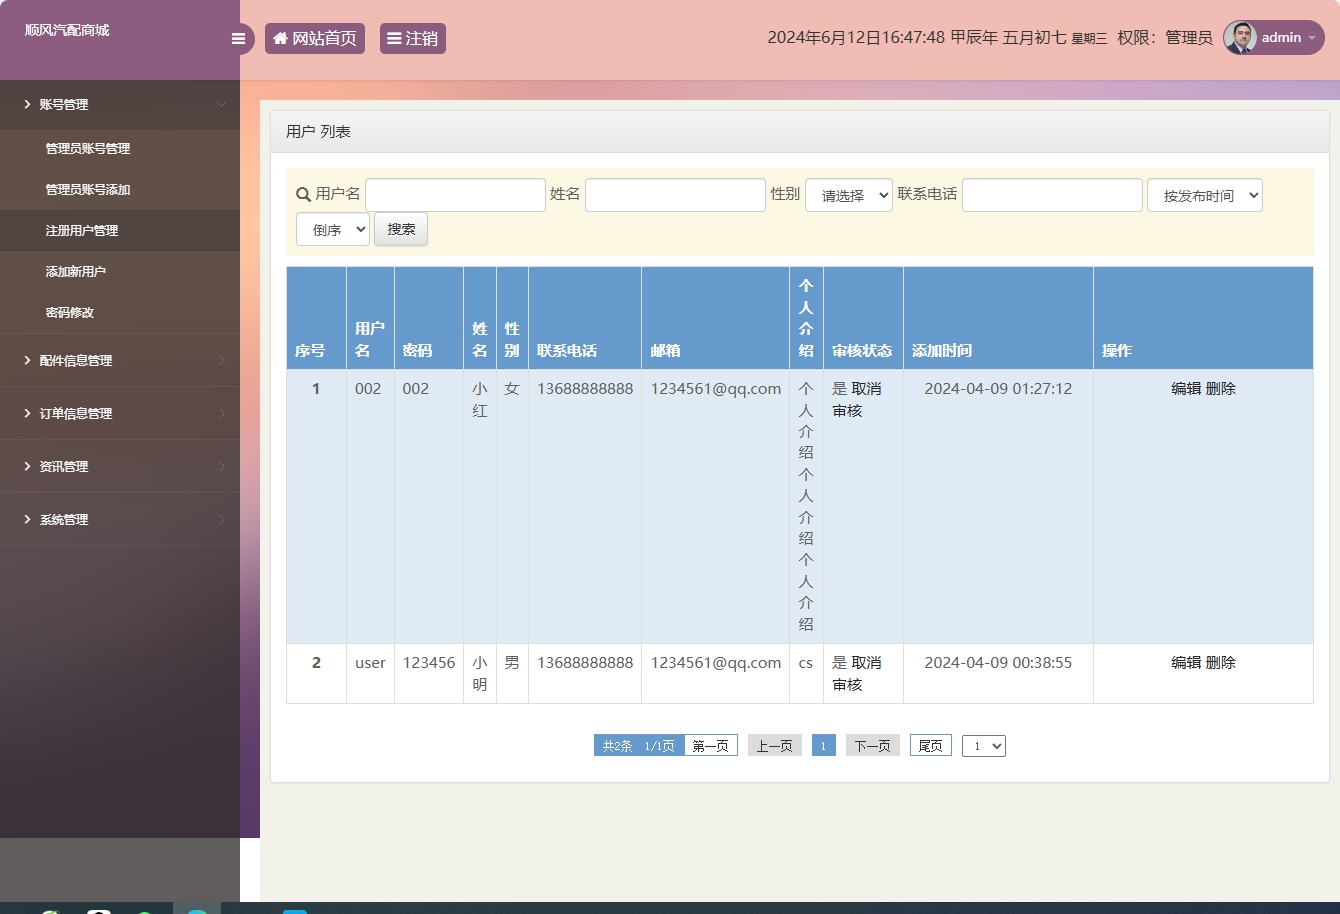Open the 倒序 order dropdown
Screen dimensions: 1340x914
tap(332, 229)
